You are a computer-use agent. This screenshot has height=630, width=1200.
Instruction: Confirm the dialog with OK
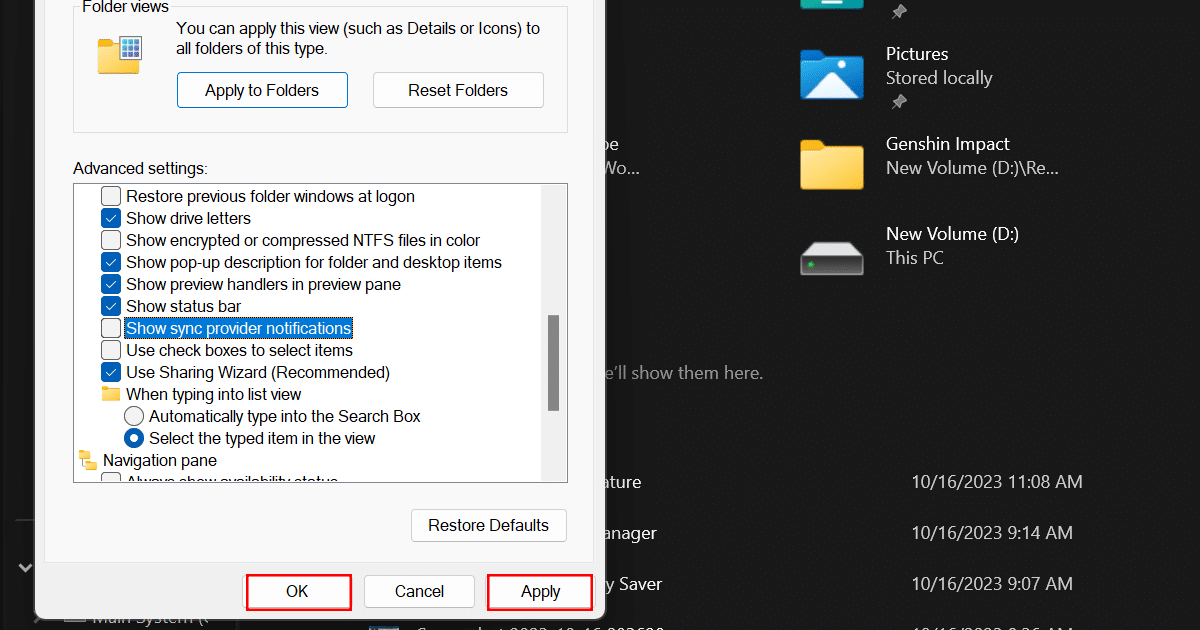point(298,591)
